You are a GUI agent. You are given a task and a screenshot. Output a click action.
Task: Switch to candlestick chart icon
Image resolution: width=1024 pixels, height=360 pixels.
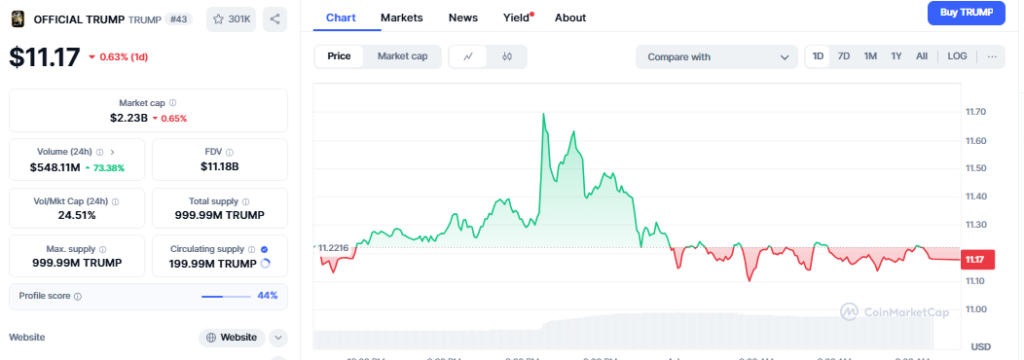(507, 57)
